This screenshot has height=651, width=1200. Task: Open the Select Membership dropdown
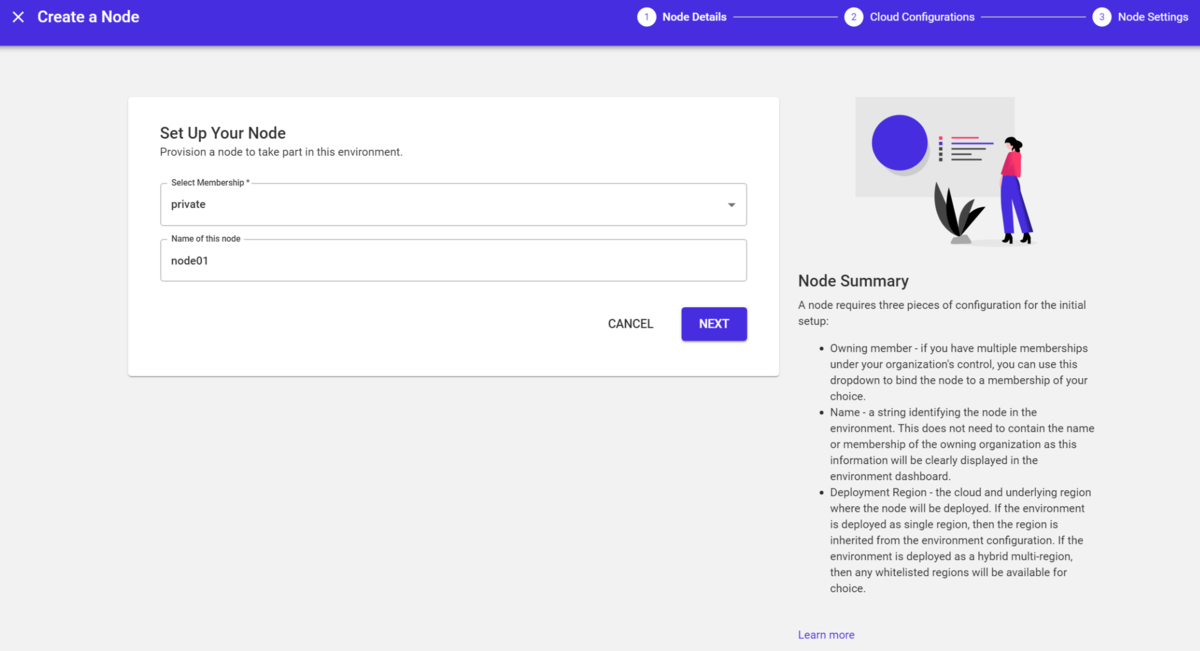[453, 204]
